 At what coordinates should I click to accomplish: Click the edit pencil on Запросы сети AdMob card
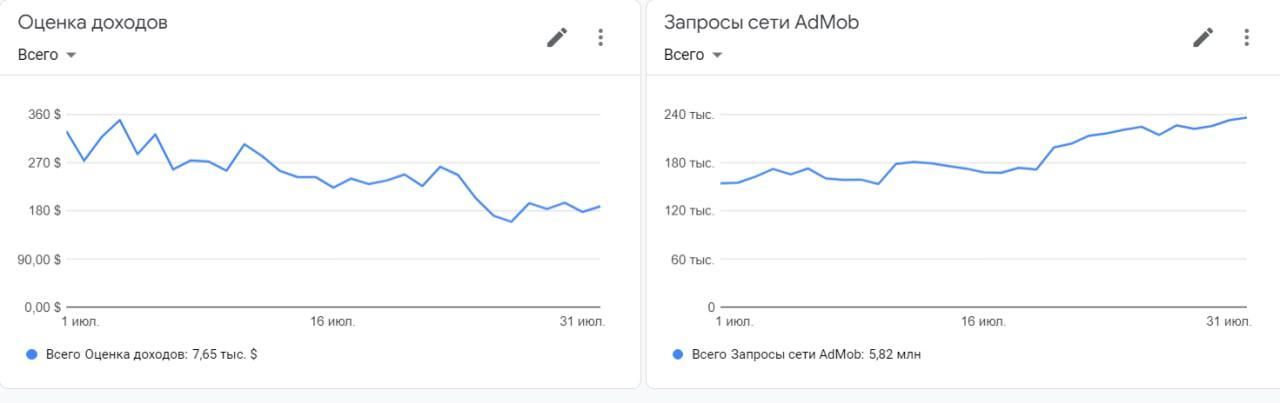[x=1203, y=38]
